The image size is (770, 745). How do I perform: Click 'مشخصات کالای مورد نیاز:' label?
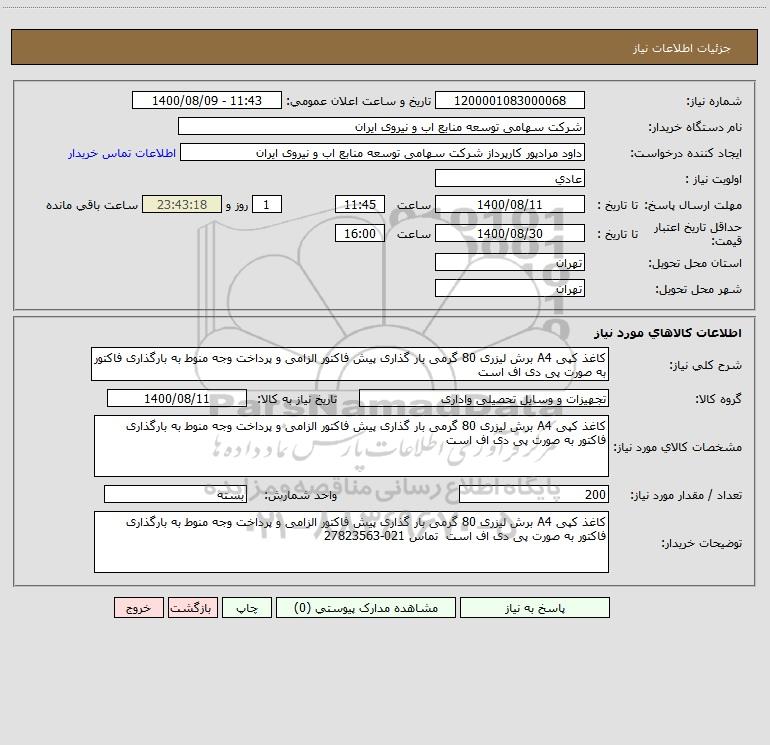(678, 447)
